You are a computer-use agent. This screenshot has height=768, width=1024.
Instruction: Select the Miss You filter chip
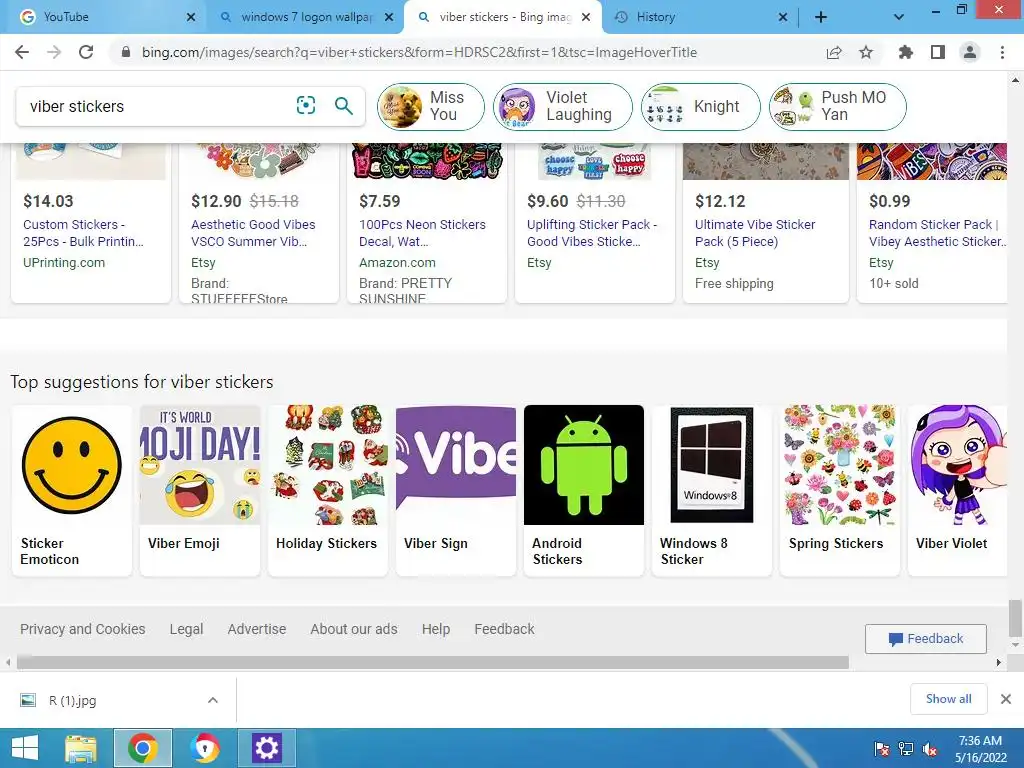[x=430, y=106]
